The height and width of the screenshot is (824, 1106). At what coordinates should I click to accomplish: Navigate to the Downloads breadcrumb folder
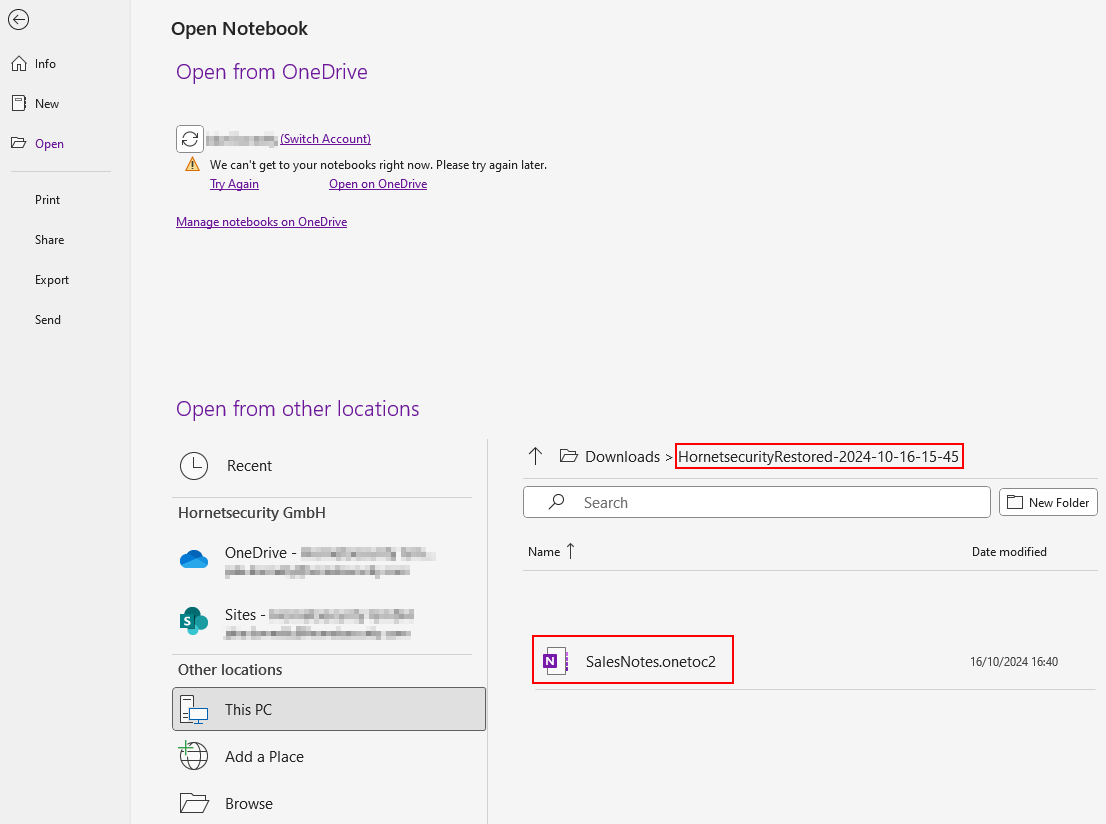(622, 456)
